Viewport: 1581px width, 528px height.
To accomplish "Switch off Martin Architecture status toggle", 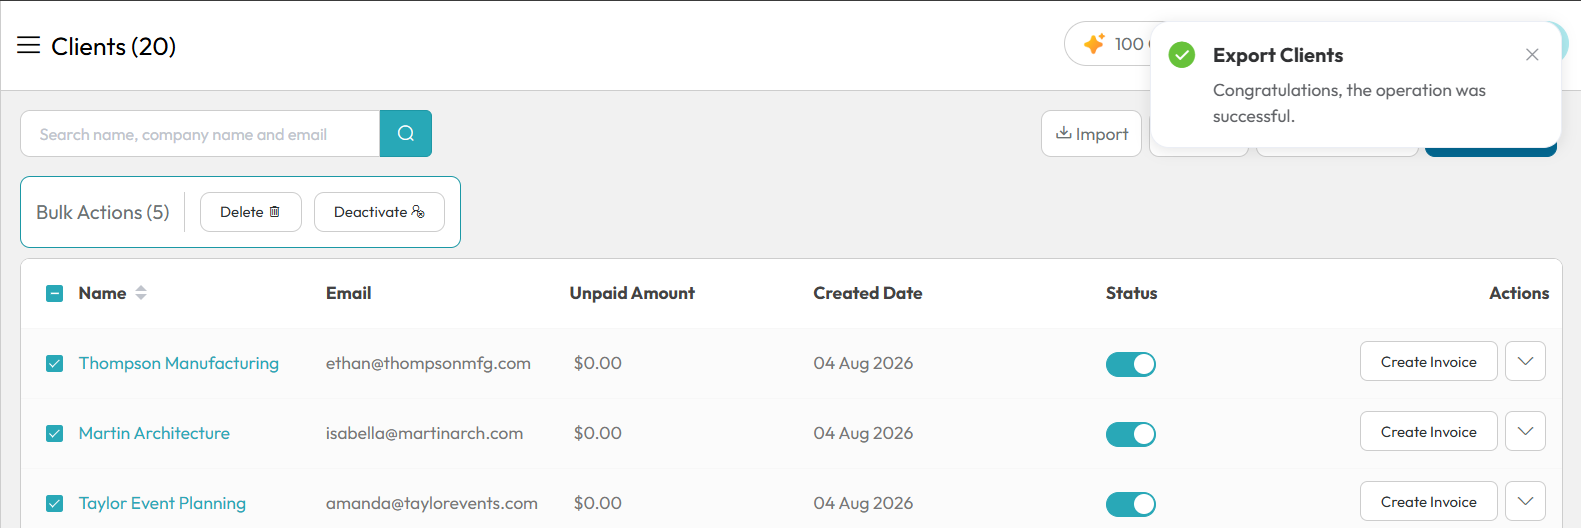I will pyautogui.click(x=1131, y=434).
